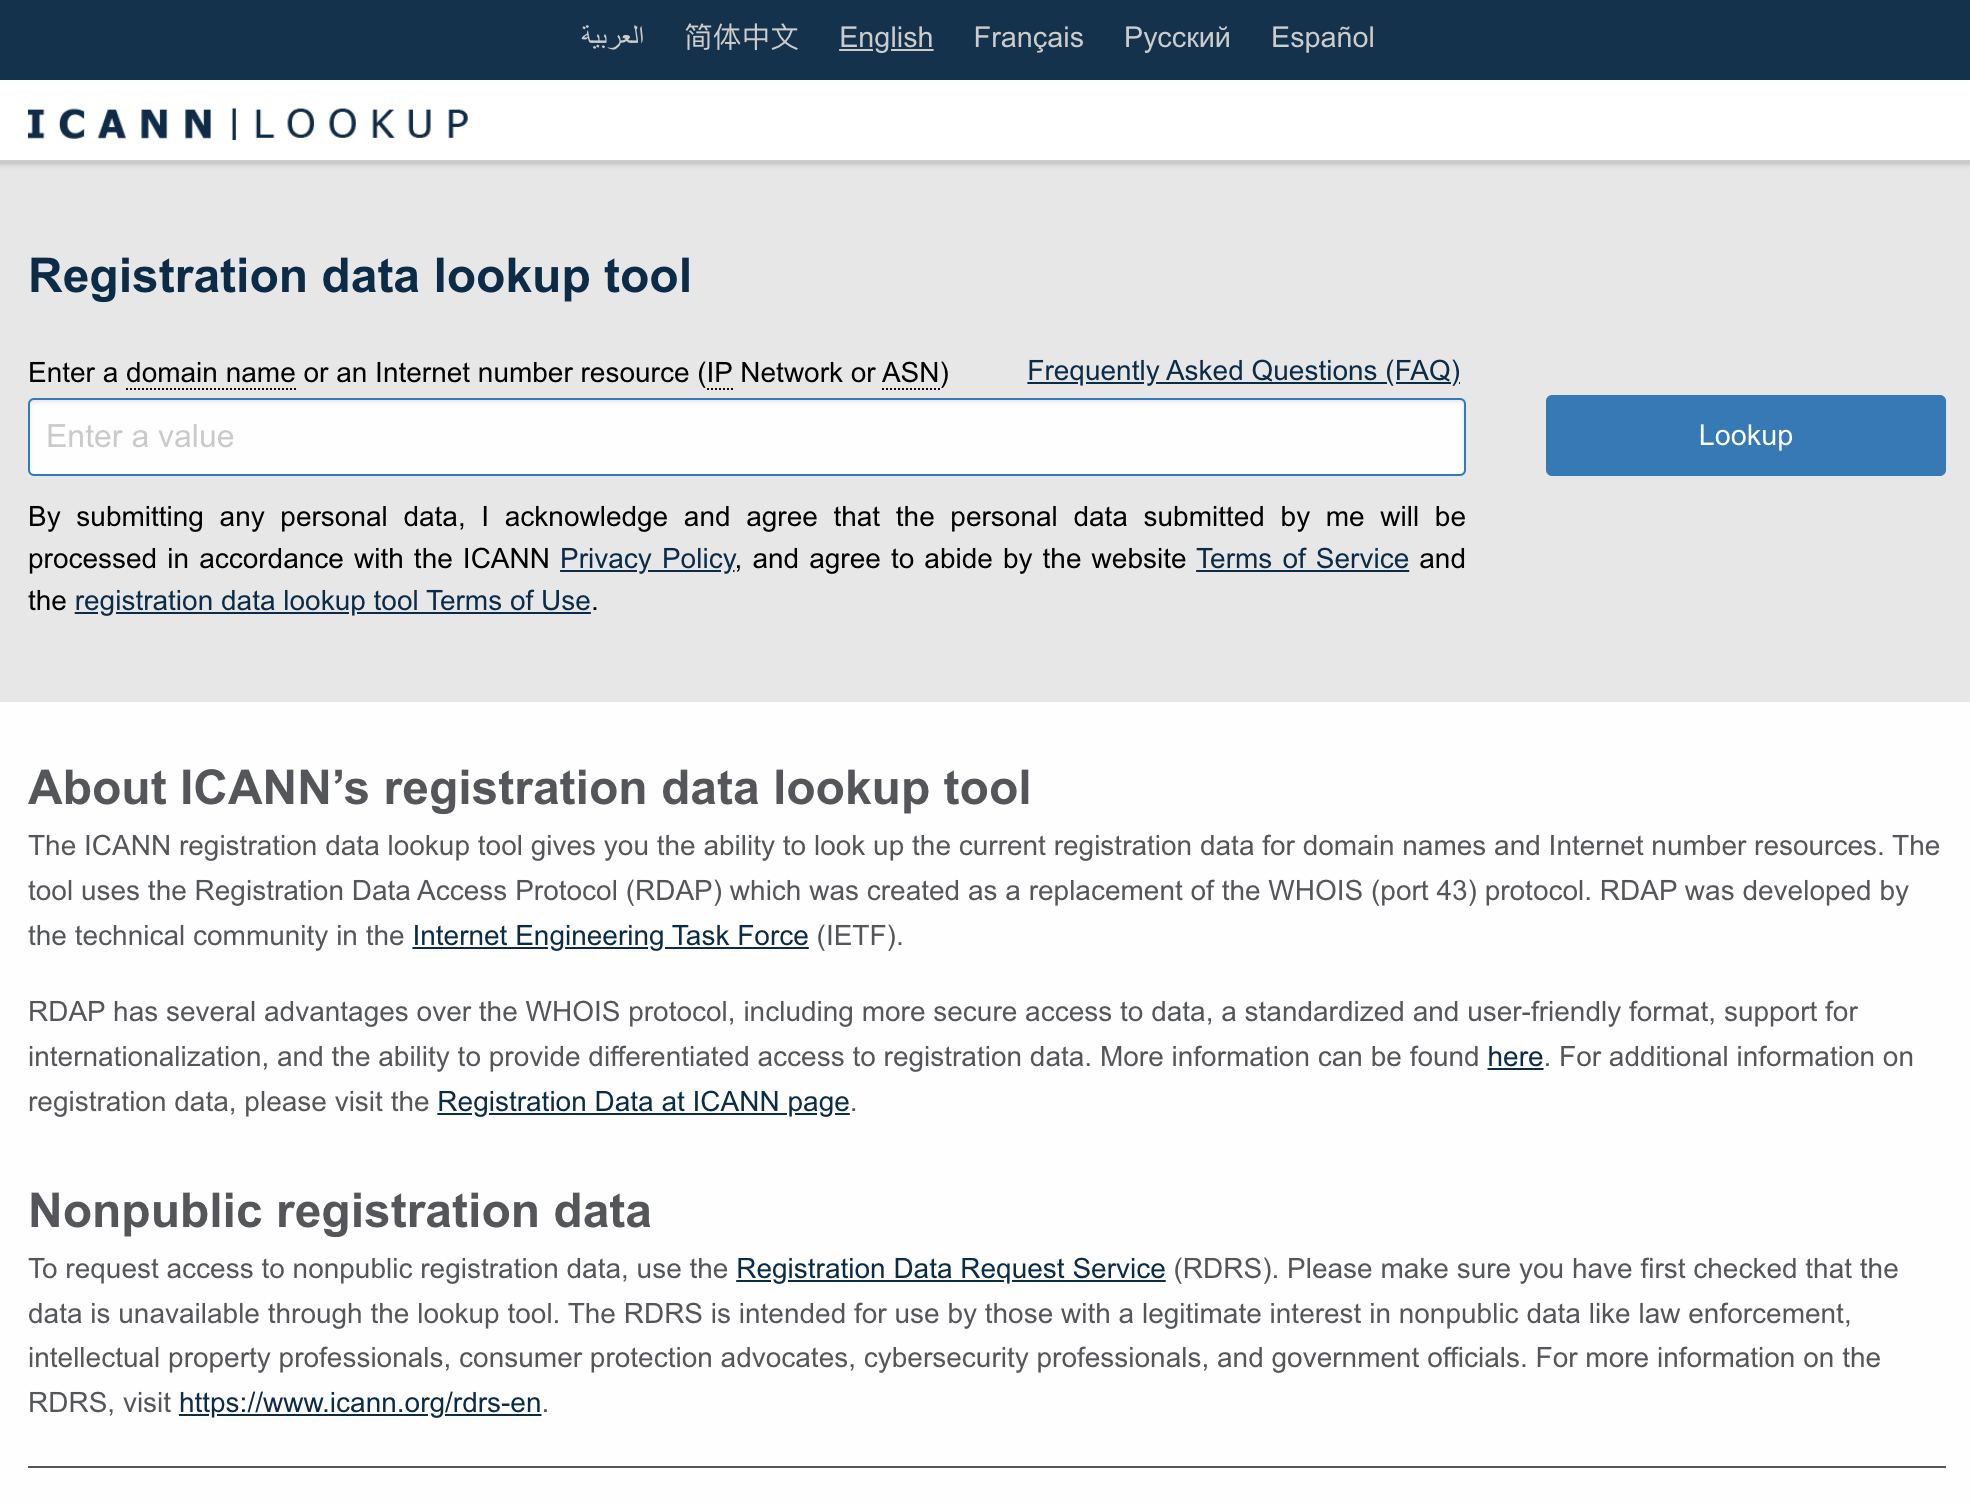Open Registration Data at ICANN page link
1970x1504 pixels.
(x=643, y=1102)
